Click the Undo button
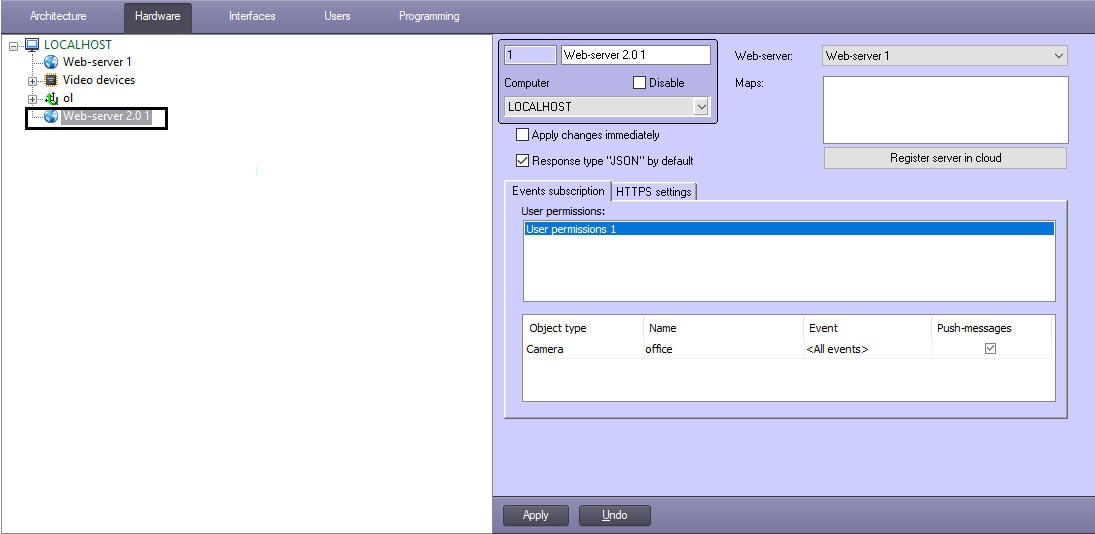Screen dimensions: 1095x534 tap(615, 515)
